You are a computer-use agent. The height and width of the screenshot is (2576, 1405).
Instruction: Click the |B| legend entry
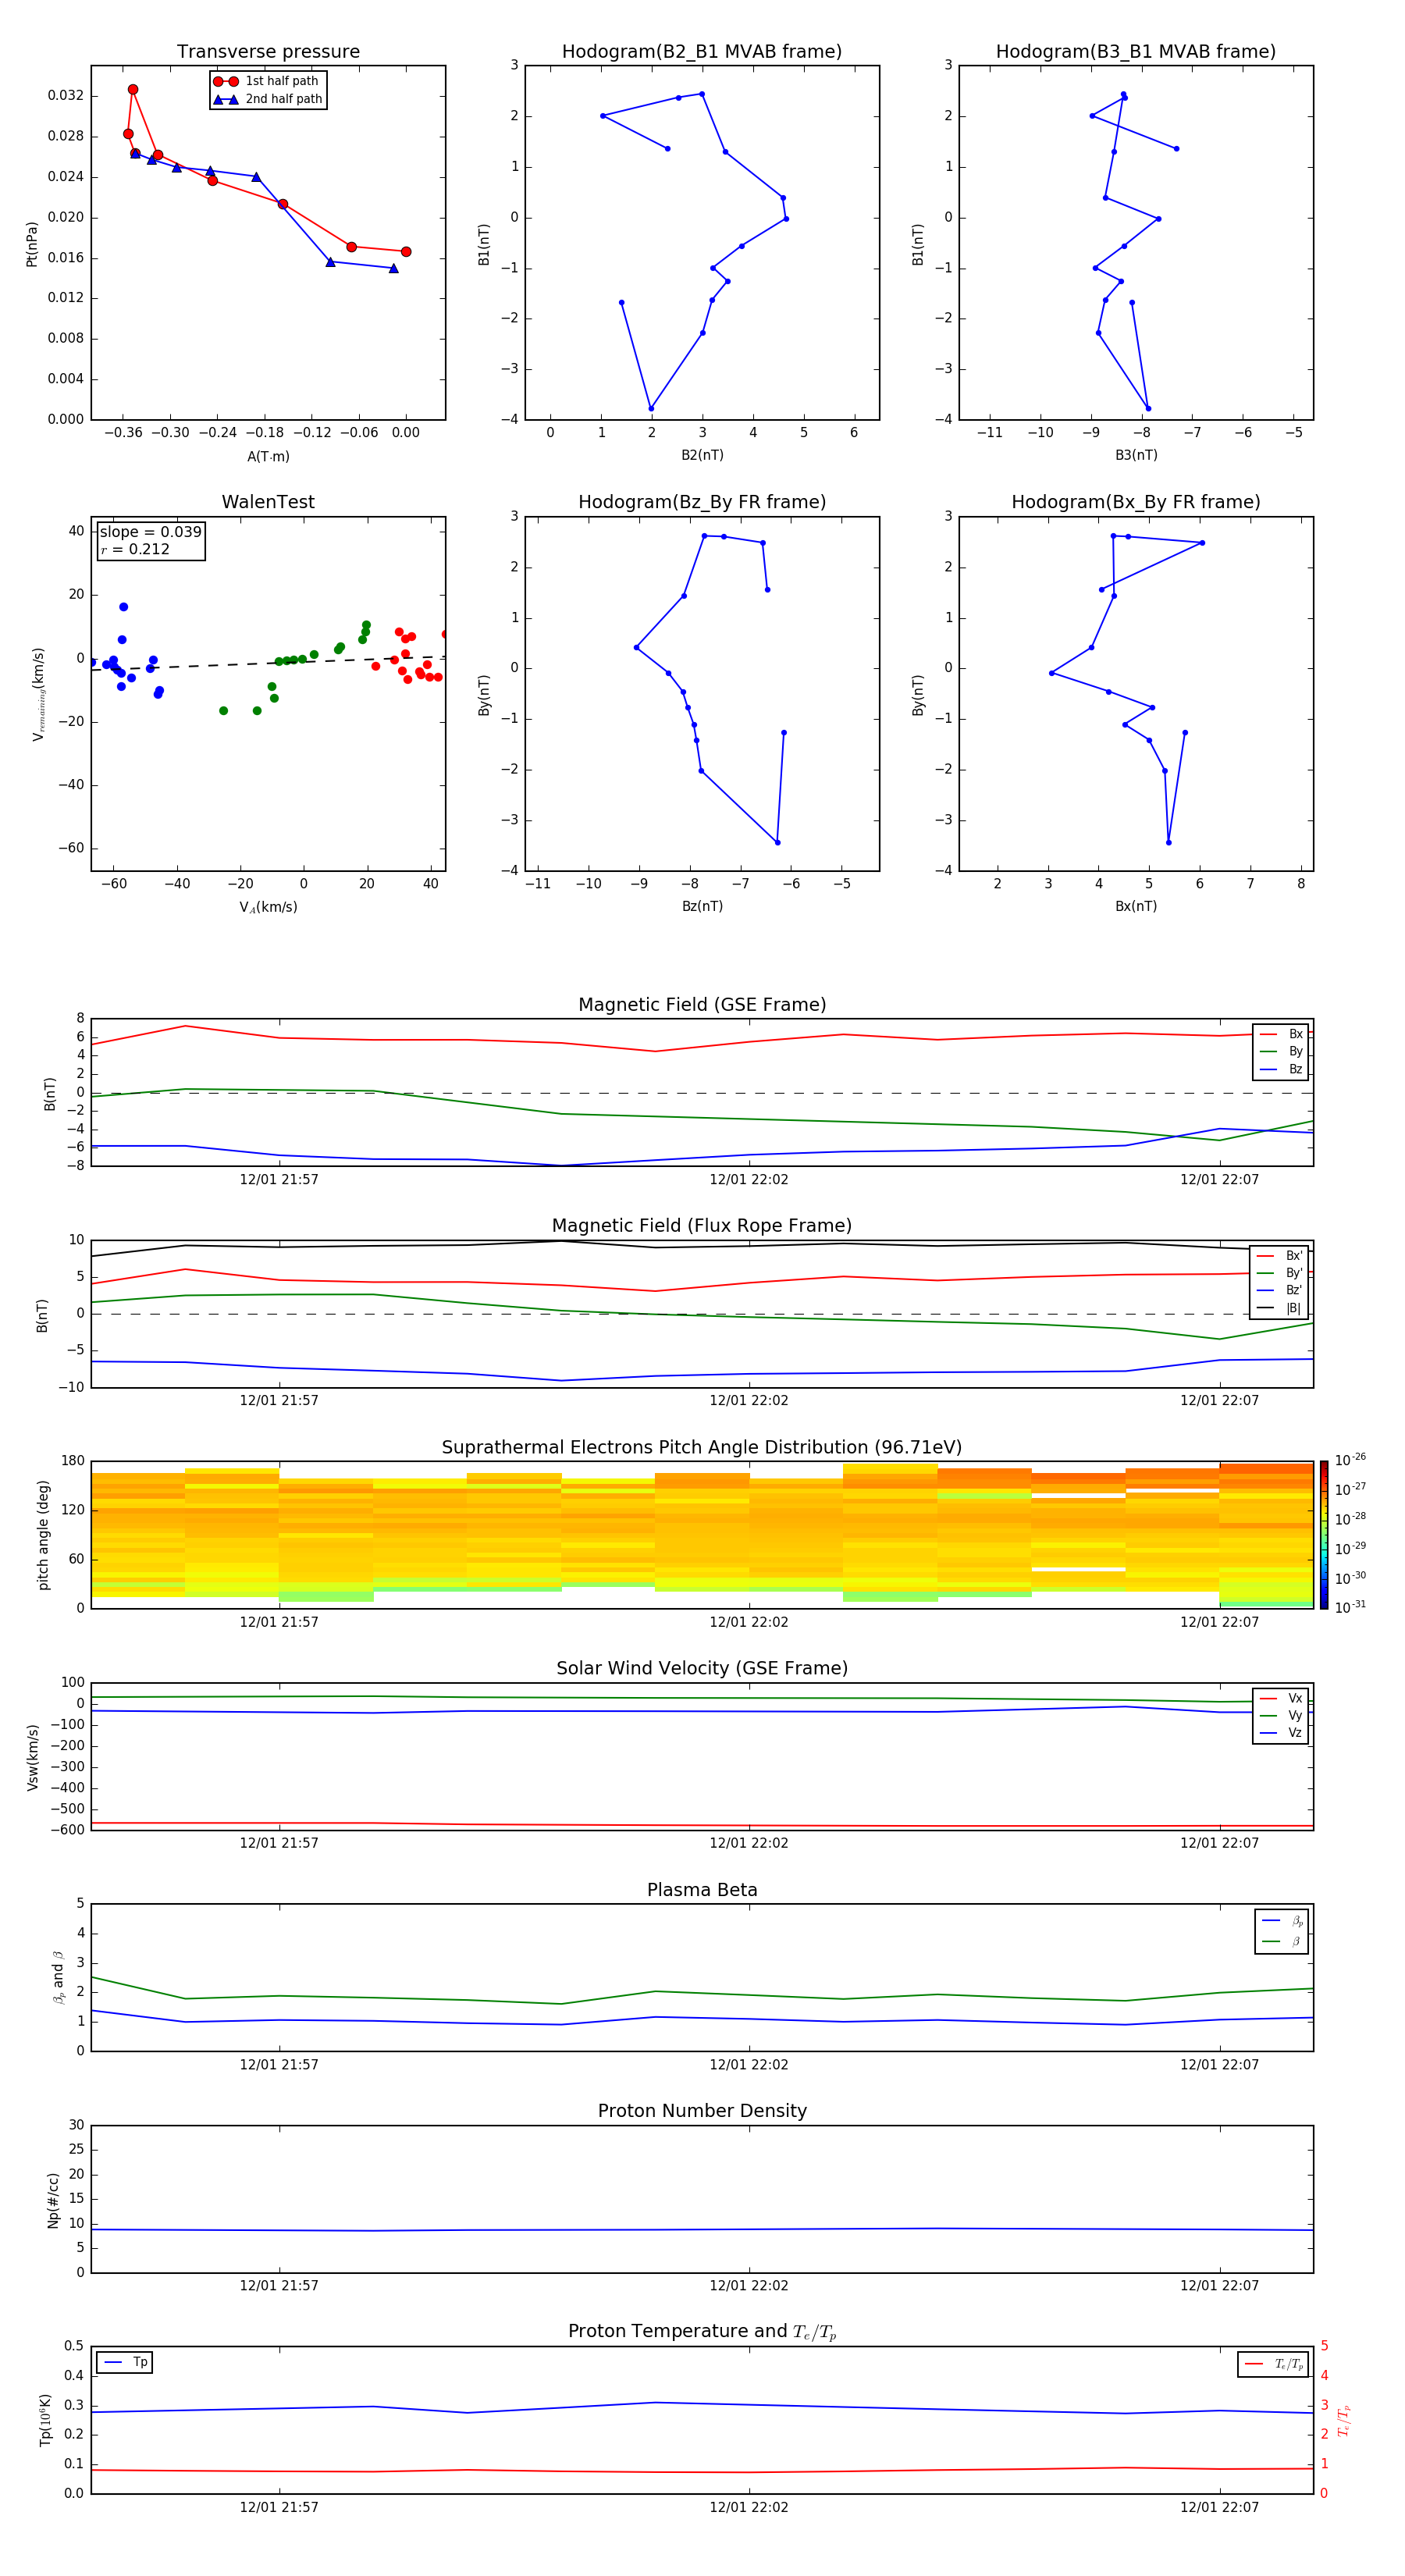[x=1280, y=1308]
